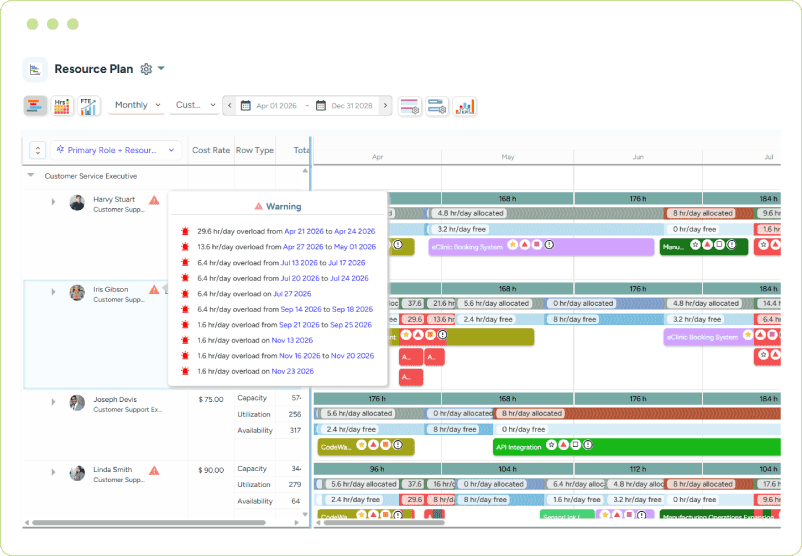Viewport: 802px width, 556px height.
Task: Switch to the FTE chart view
Action: pyautogui.click(x=88, y=106)
